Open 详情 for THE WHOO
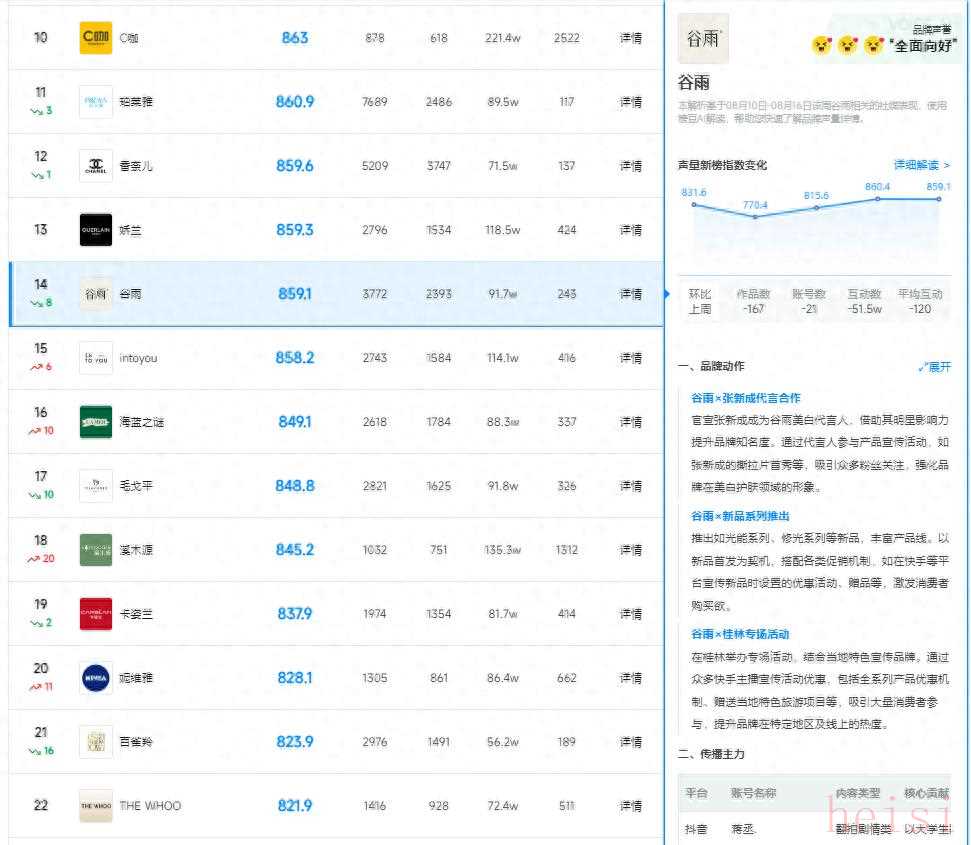This screenshot has height=845, width=971. pyautogui.click(x=630, y=806)
